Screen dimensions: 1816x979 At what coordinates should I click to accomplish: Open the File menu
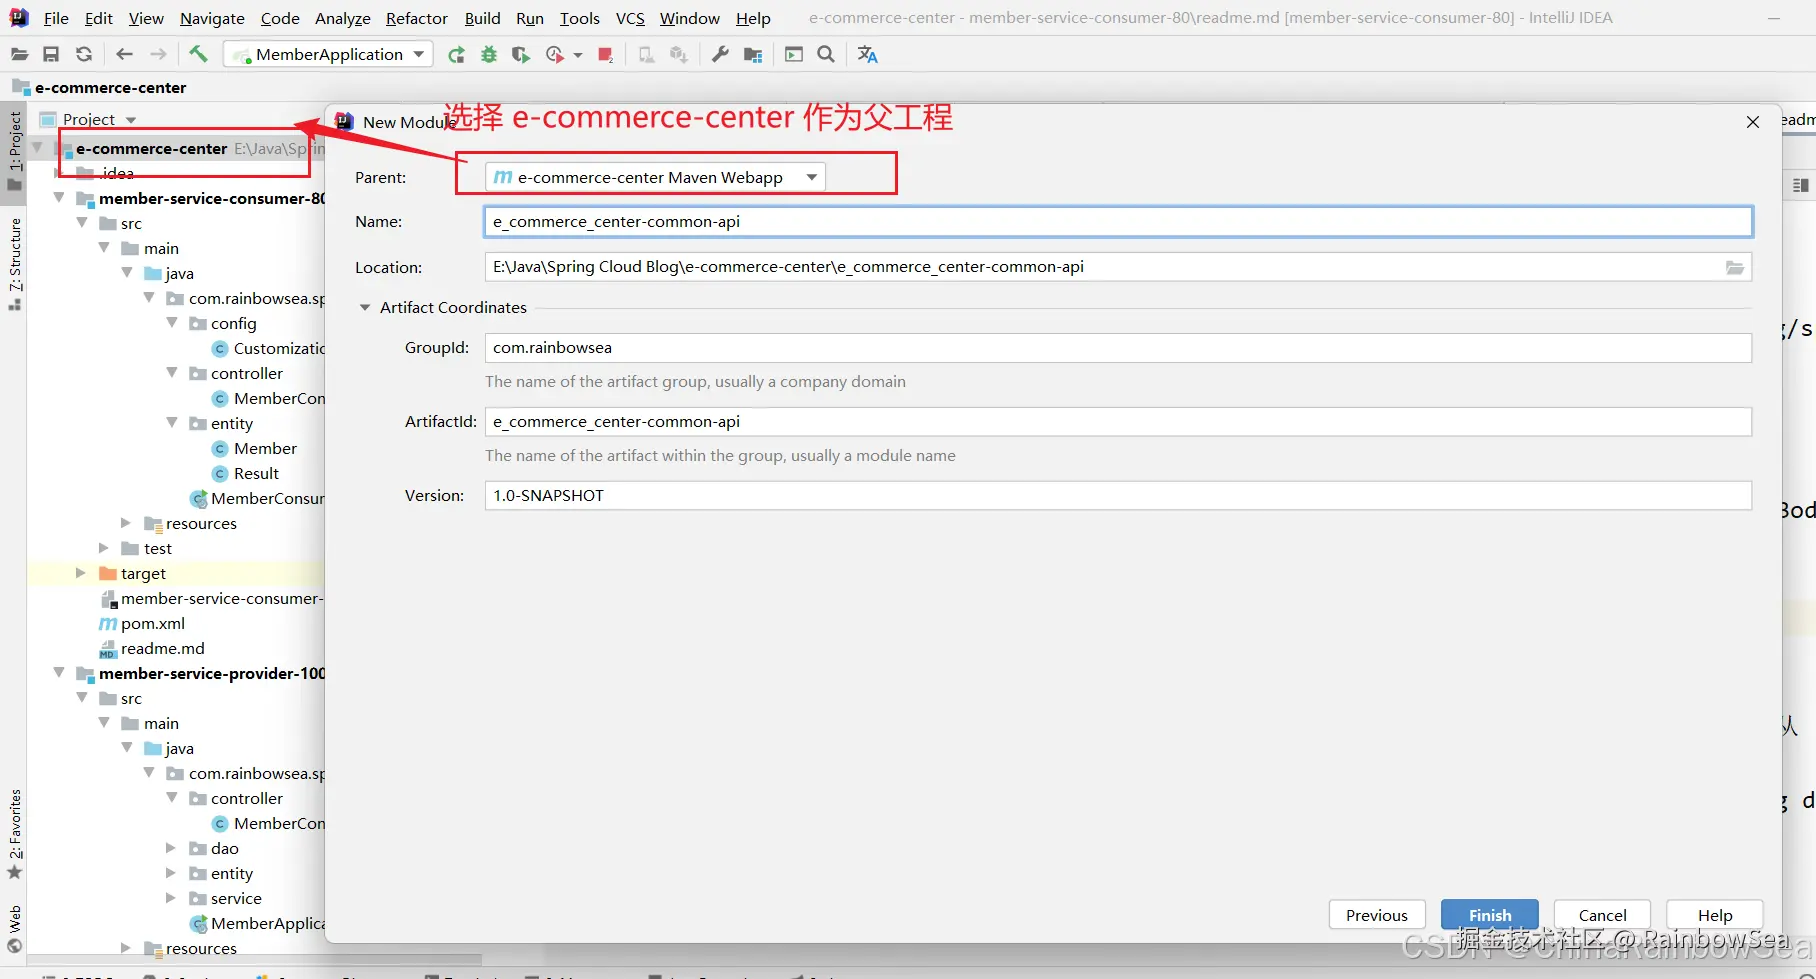56,18
